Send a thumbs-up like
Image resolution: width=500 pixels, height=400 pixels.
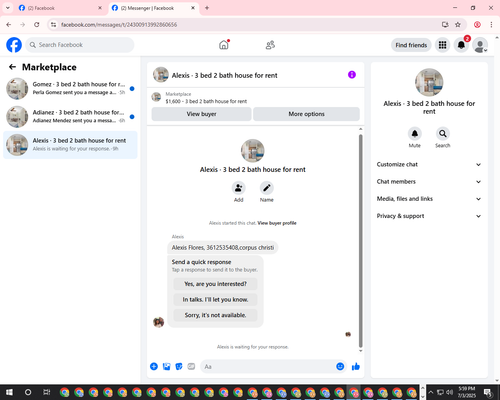coord(356,367)
